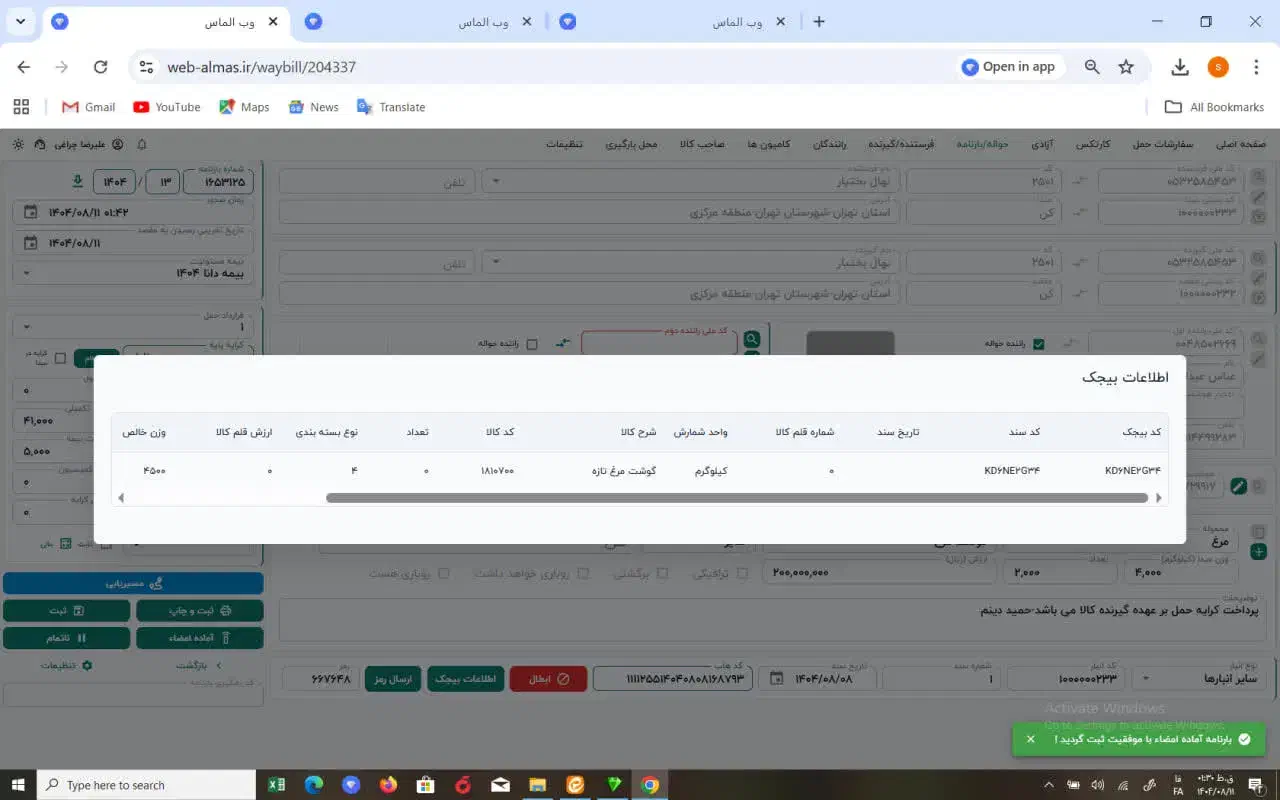Click the Windows Start button
Image resolution: width=1280 pixels, height=800 pixels.
[x=18, y=785]
